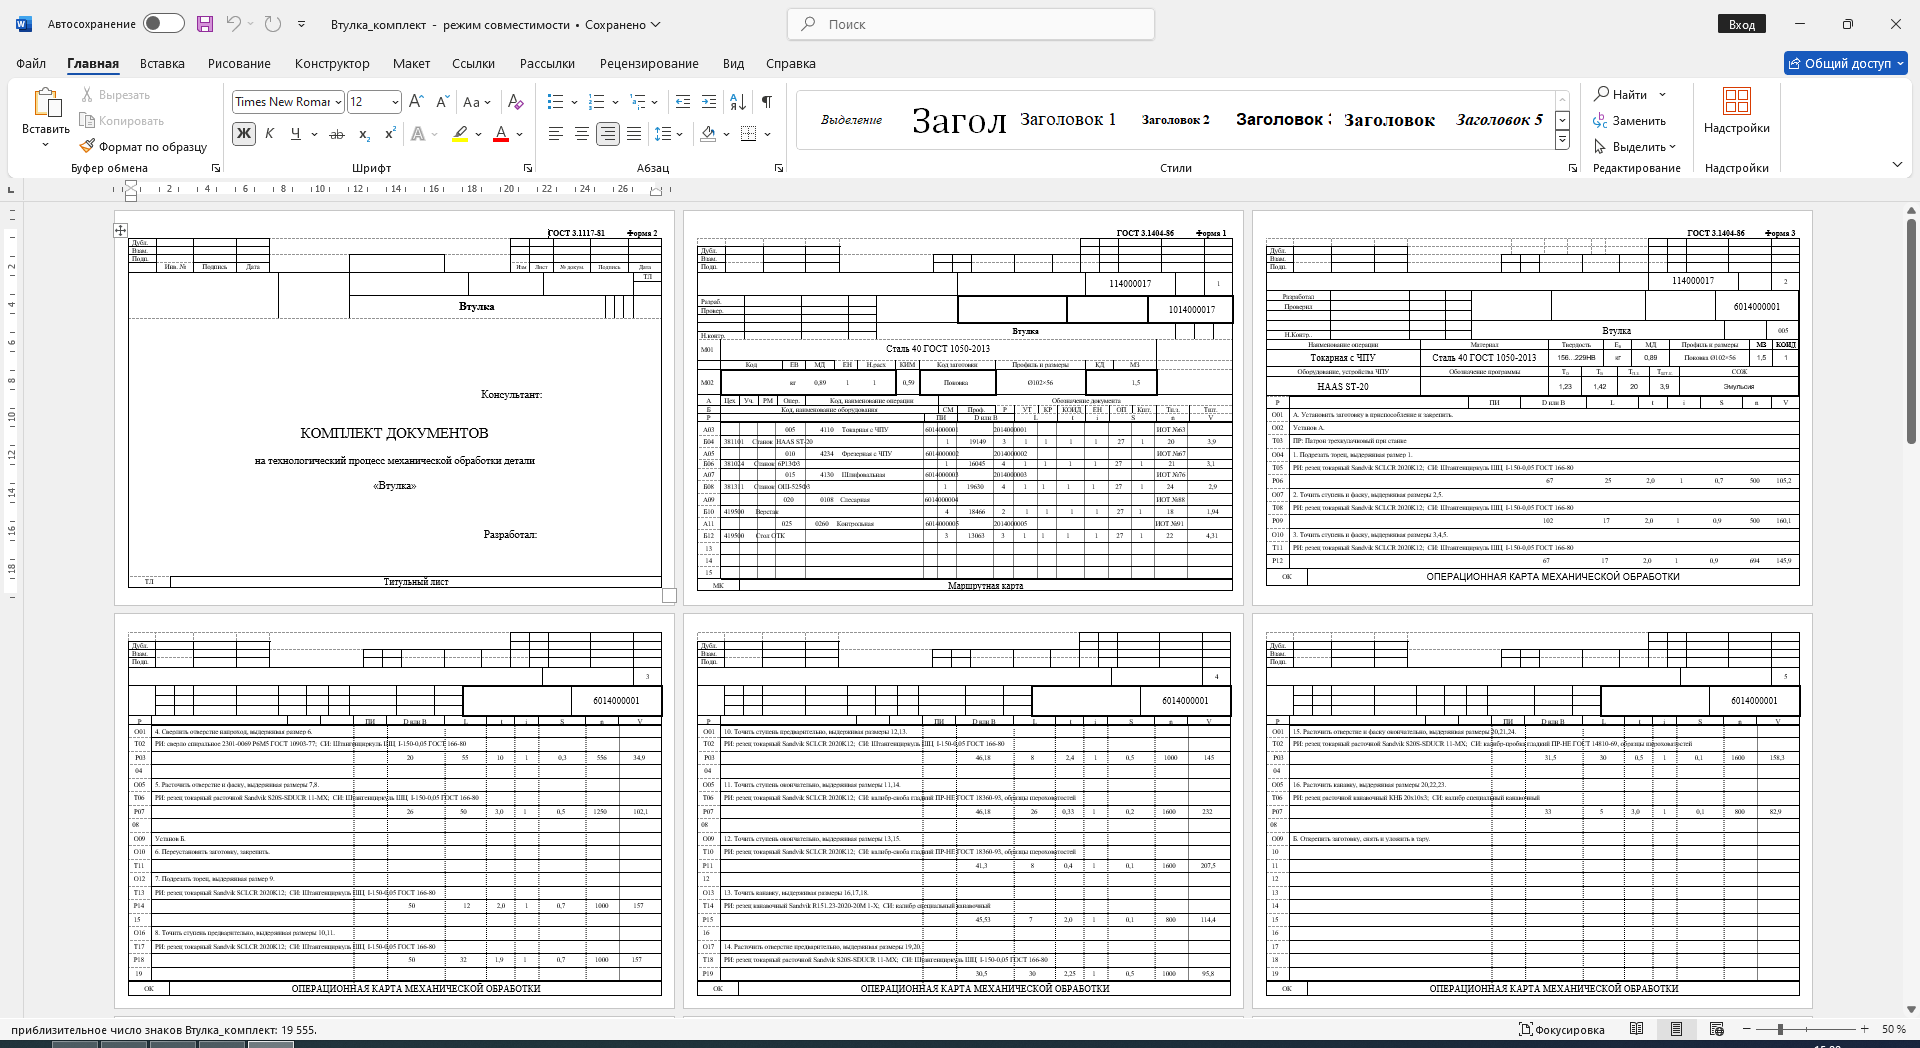The image size is (1920, 1048).
Task: Click the vertical scrollbar
Action: [x=1911, y=331]
